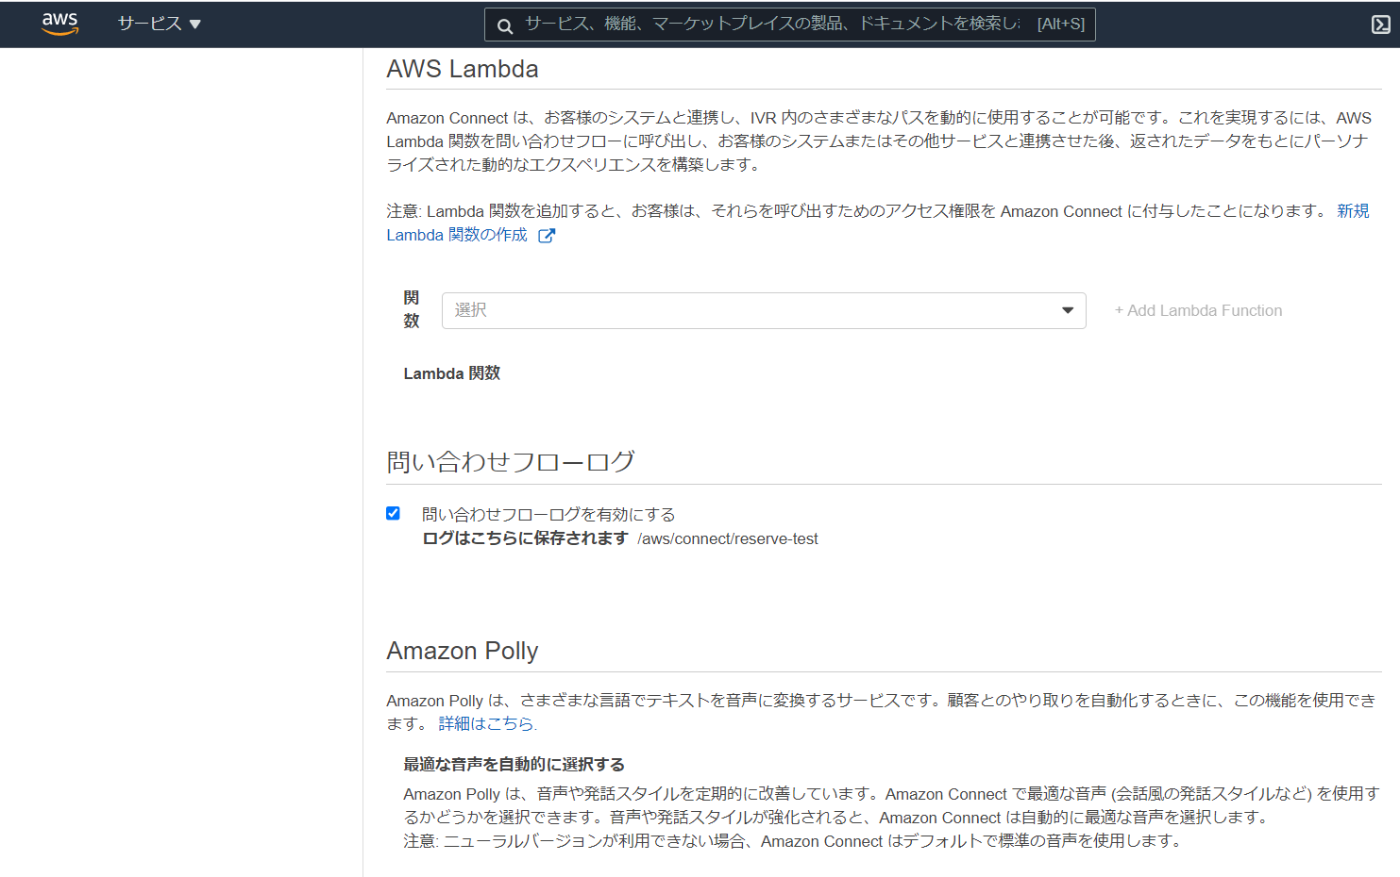Click the 問い合わせフローログ heading

(x=510, y=461)
